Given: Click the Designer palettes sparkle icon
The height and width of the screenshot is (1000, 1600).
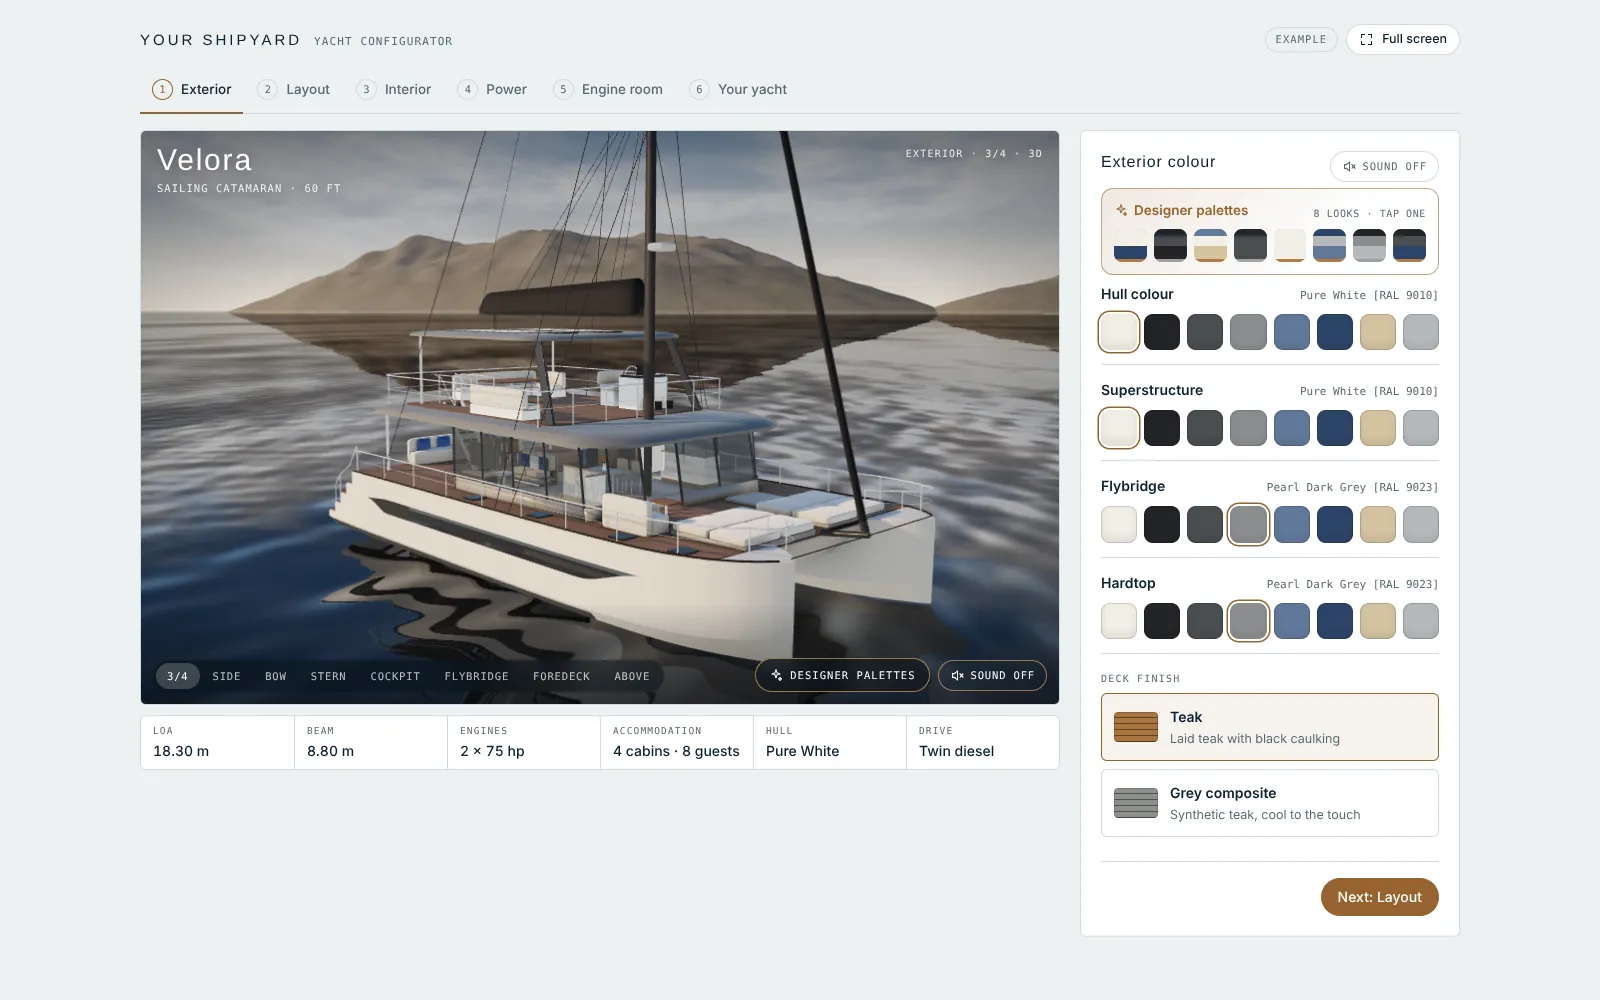Looking at the screenshot, I should coord(1122,210).
